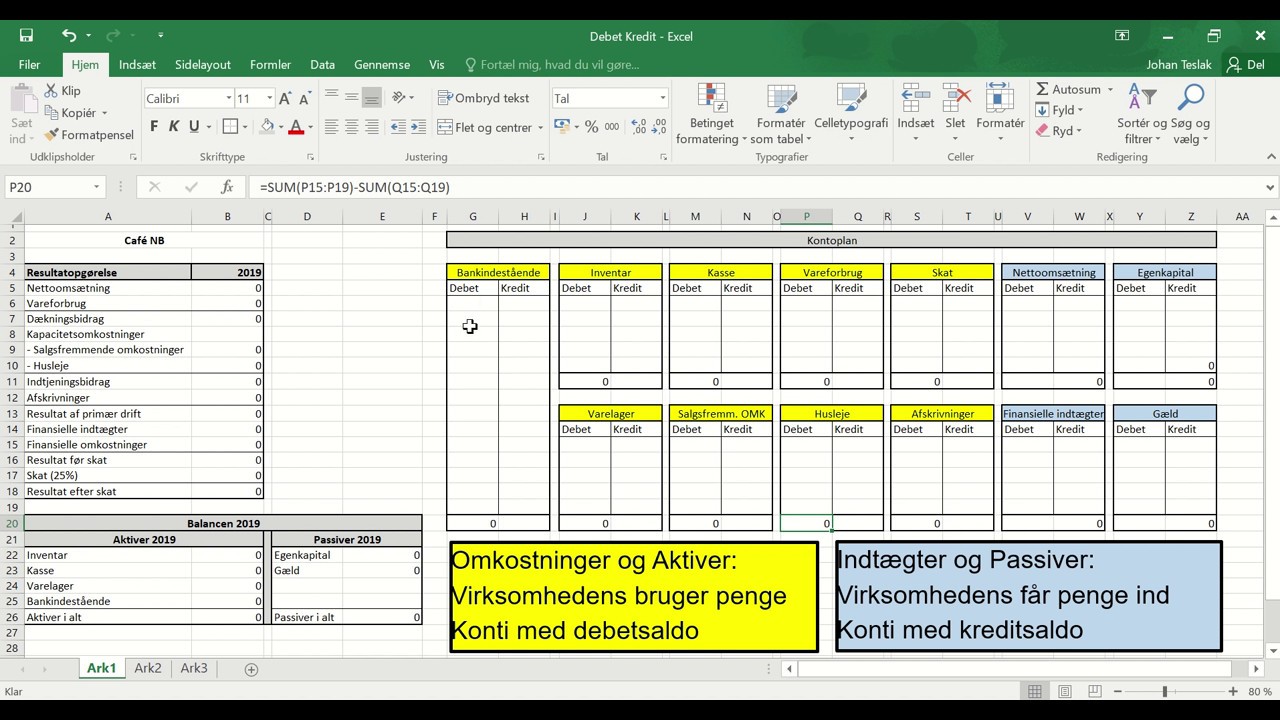The width and height of the screenshot is (1280, 720).
Task: Align text left in the cell
Action: (332, 127)
